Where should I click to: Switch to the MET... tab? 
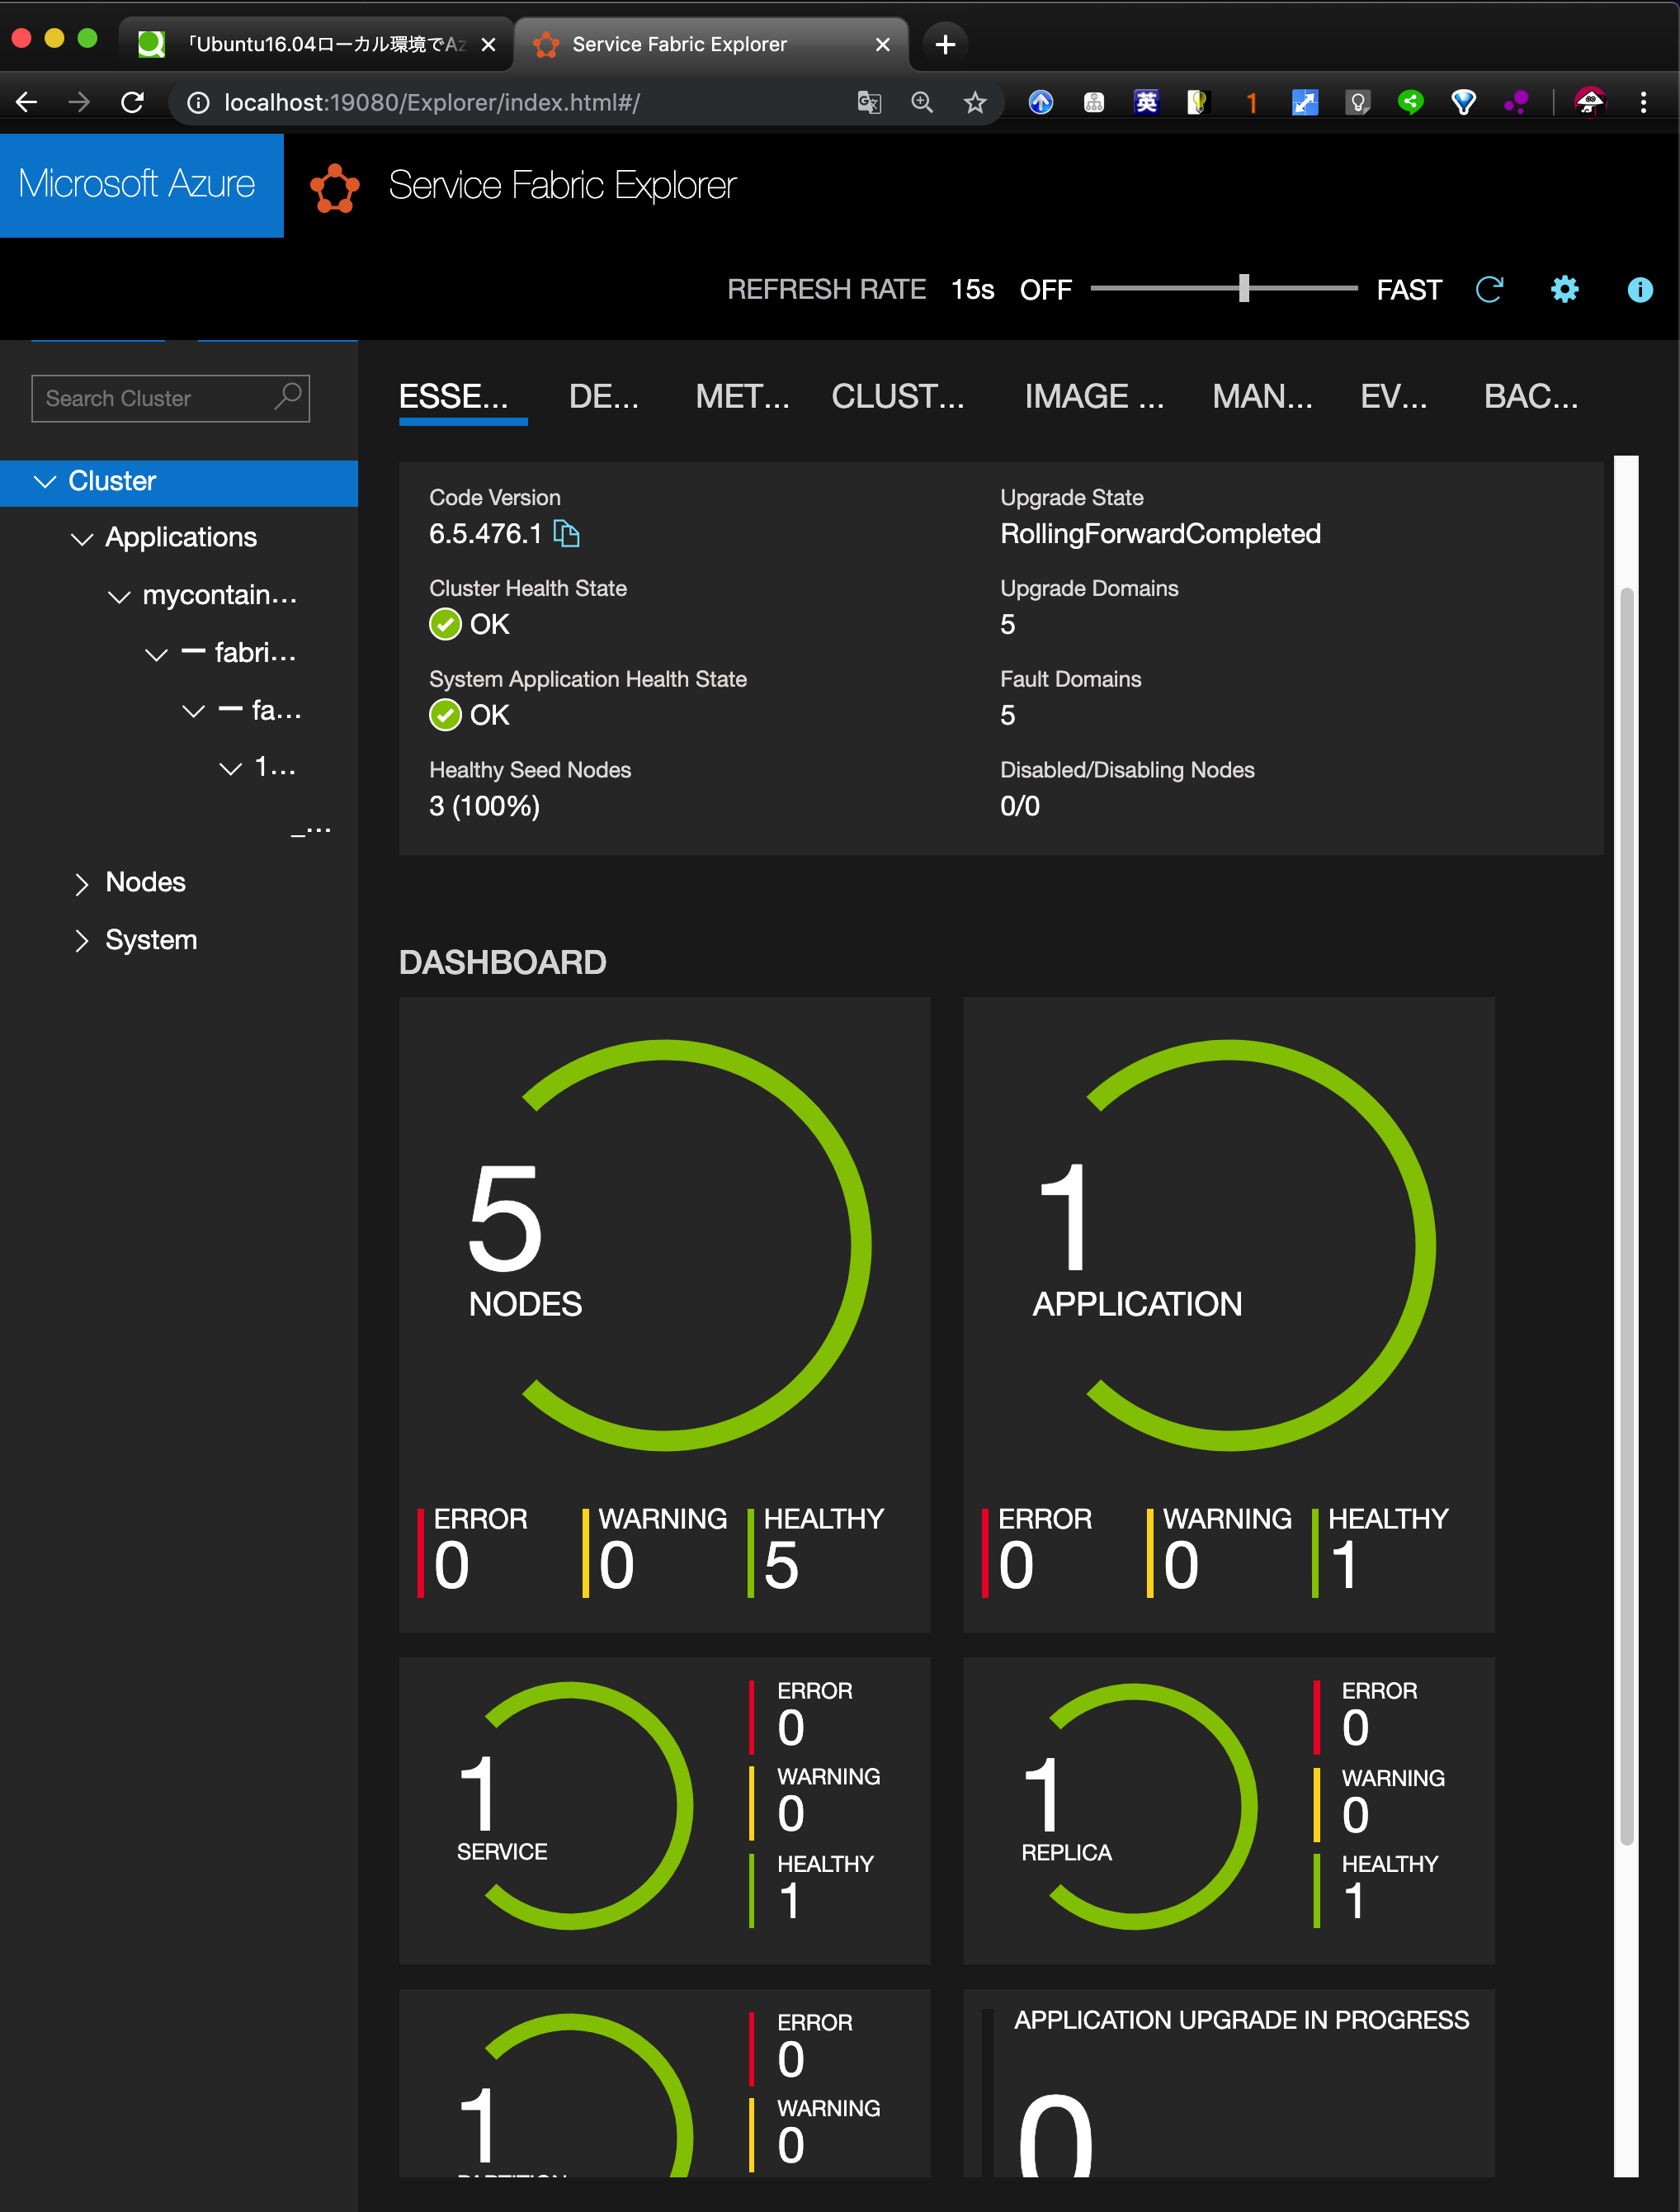click(742, 397)
